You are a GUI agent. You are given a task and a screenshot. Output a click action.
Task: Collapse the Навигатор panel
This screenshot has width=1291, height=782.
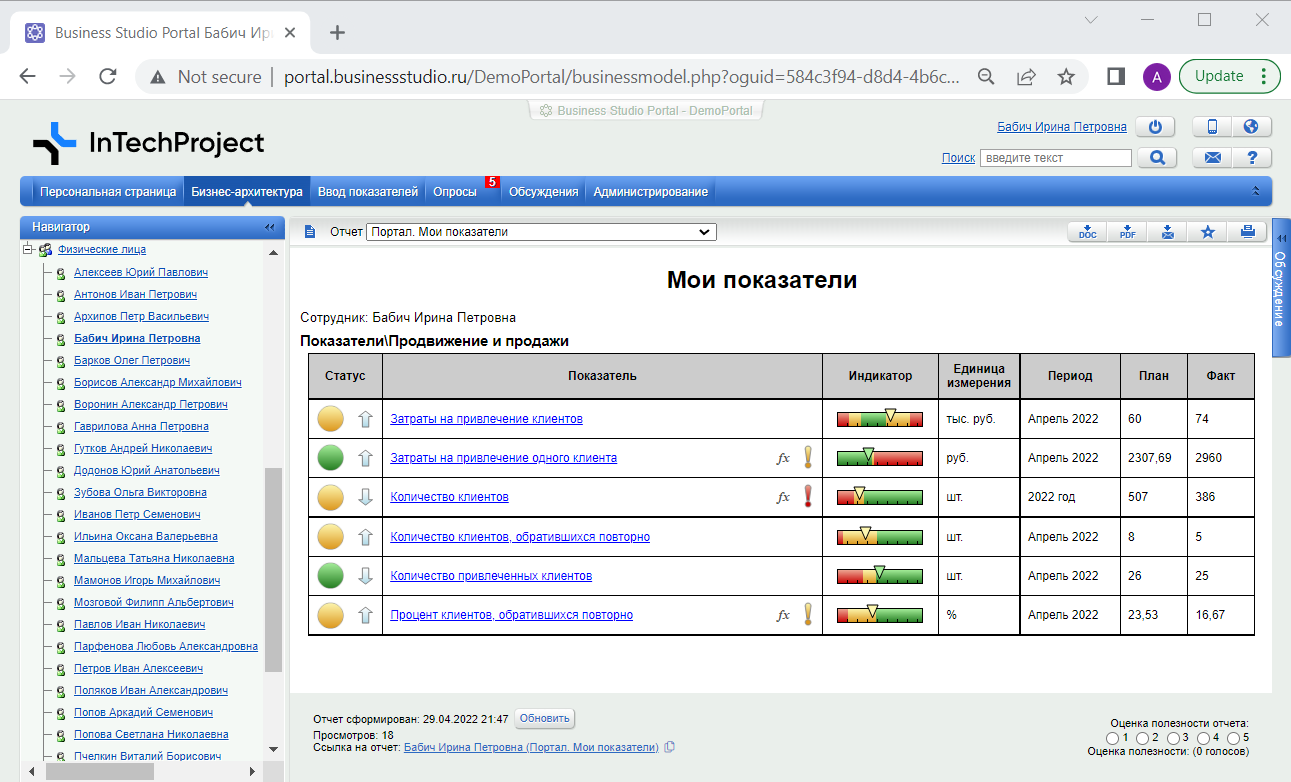click(x=269, y=227)
